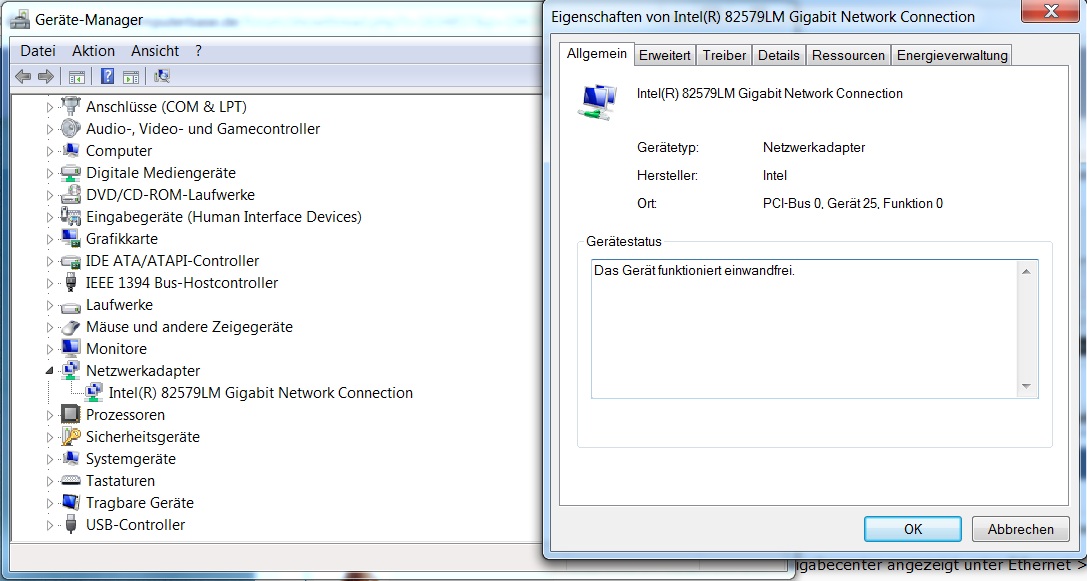Click the show console tree toolbar icon
Screen dimensions: 1087x581
coord(77,76)
